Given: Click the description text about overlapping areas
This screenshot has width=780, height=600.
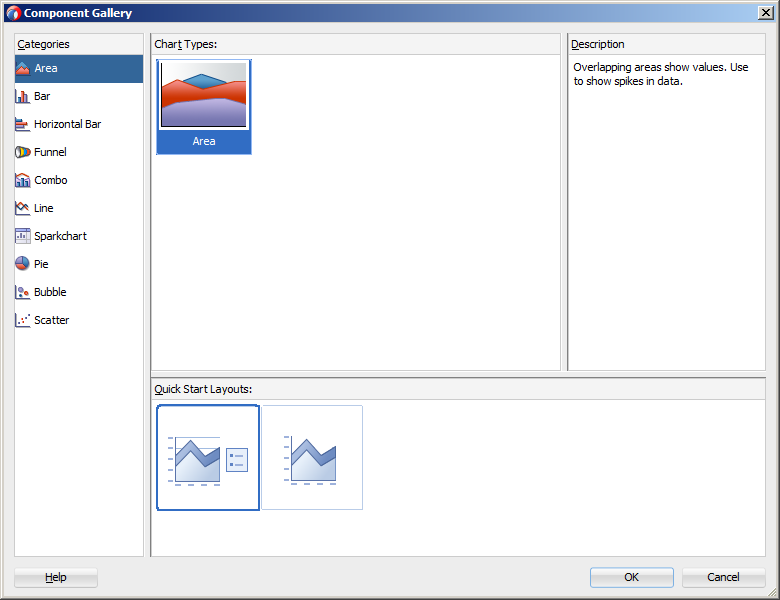Looking at the screenshot, I should (x=661, y=74).
